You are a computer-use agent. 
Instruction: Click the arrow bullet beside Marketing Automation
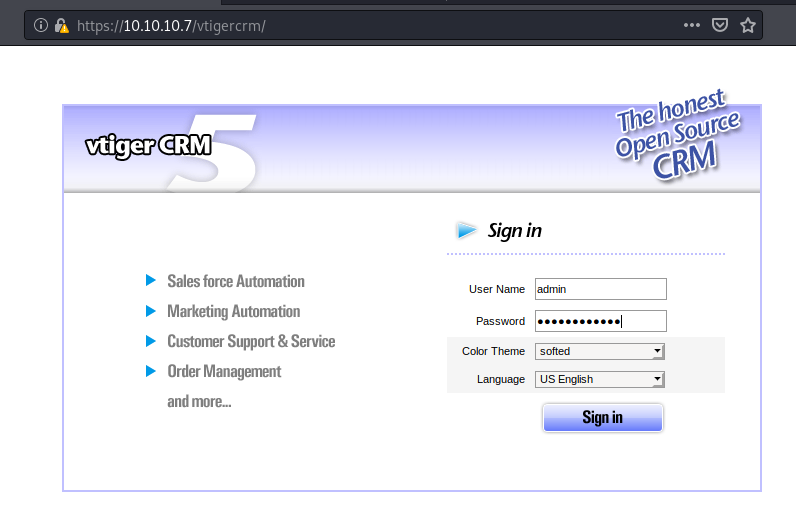point(150,310)
